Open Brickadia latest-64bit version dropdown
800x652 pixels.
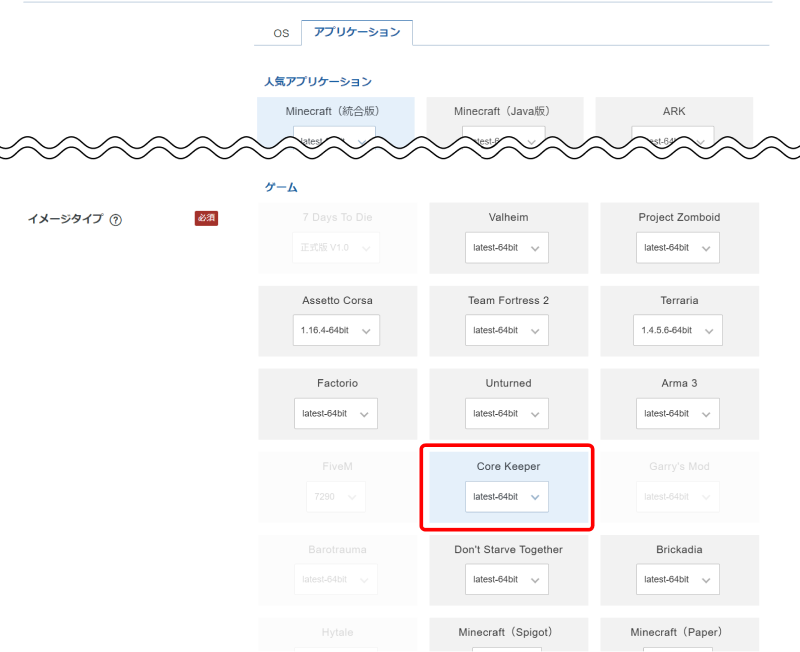click(x=678, y=580)
